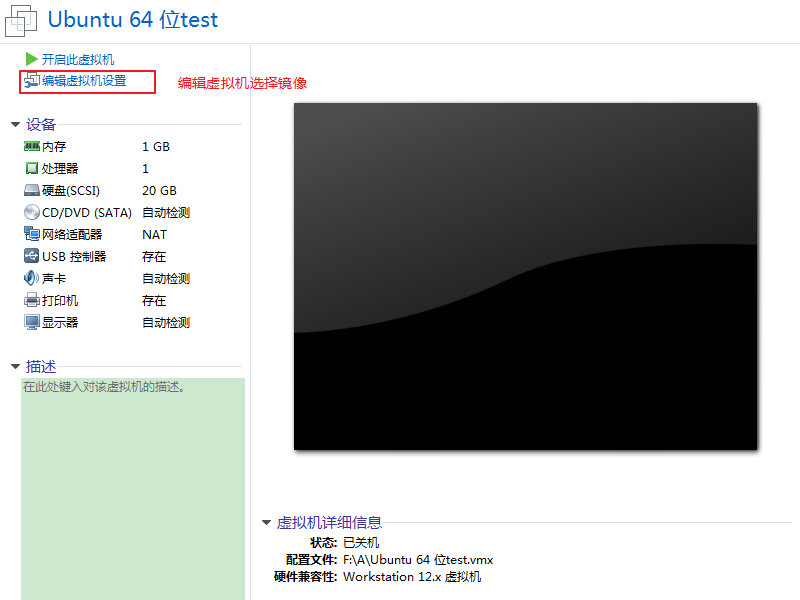Select the USB controller icon
Screen dimensions: 800x600
click(32, 257)
